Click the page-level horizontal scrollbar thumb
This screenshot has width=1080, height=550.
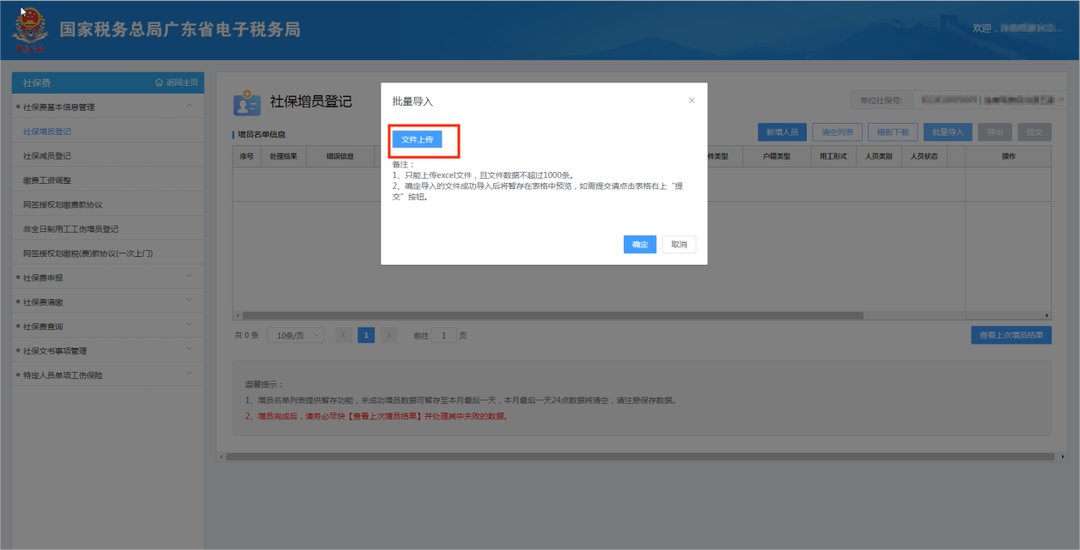640,456
